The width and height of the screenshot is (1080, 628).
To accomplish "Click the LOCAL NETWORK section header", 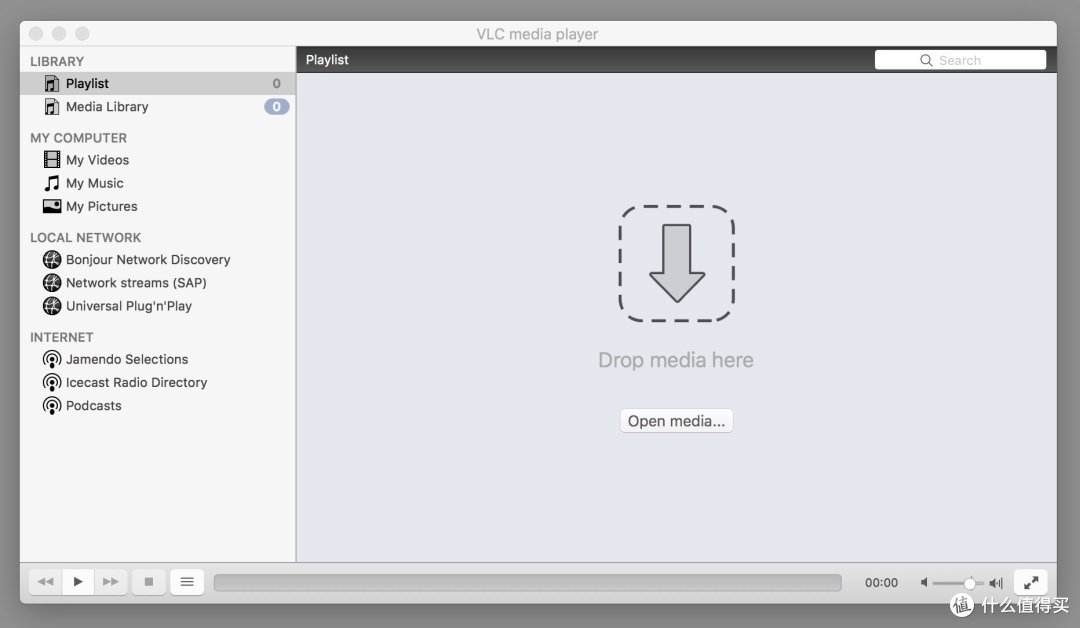I will click(x=85, y=238).
